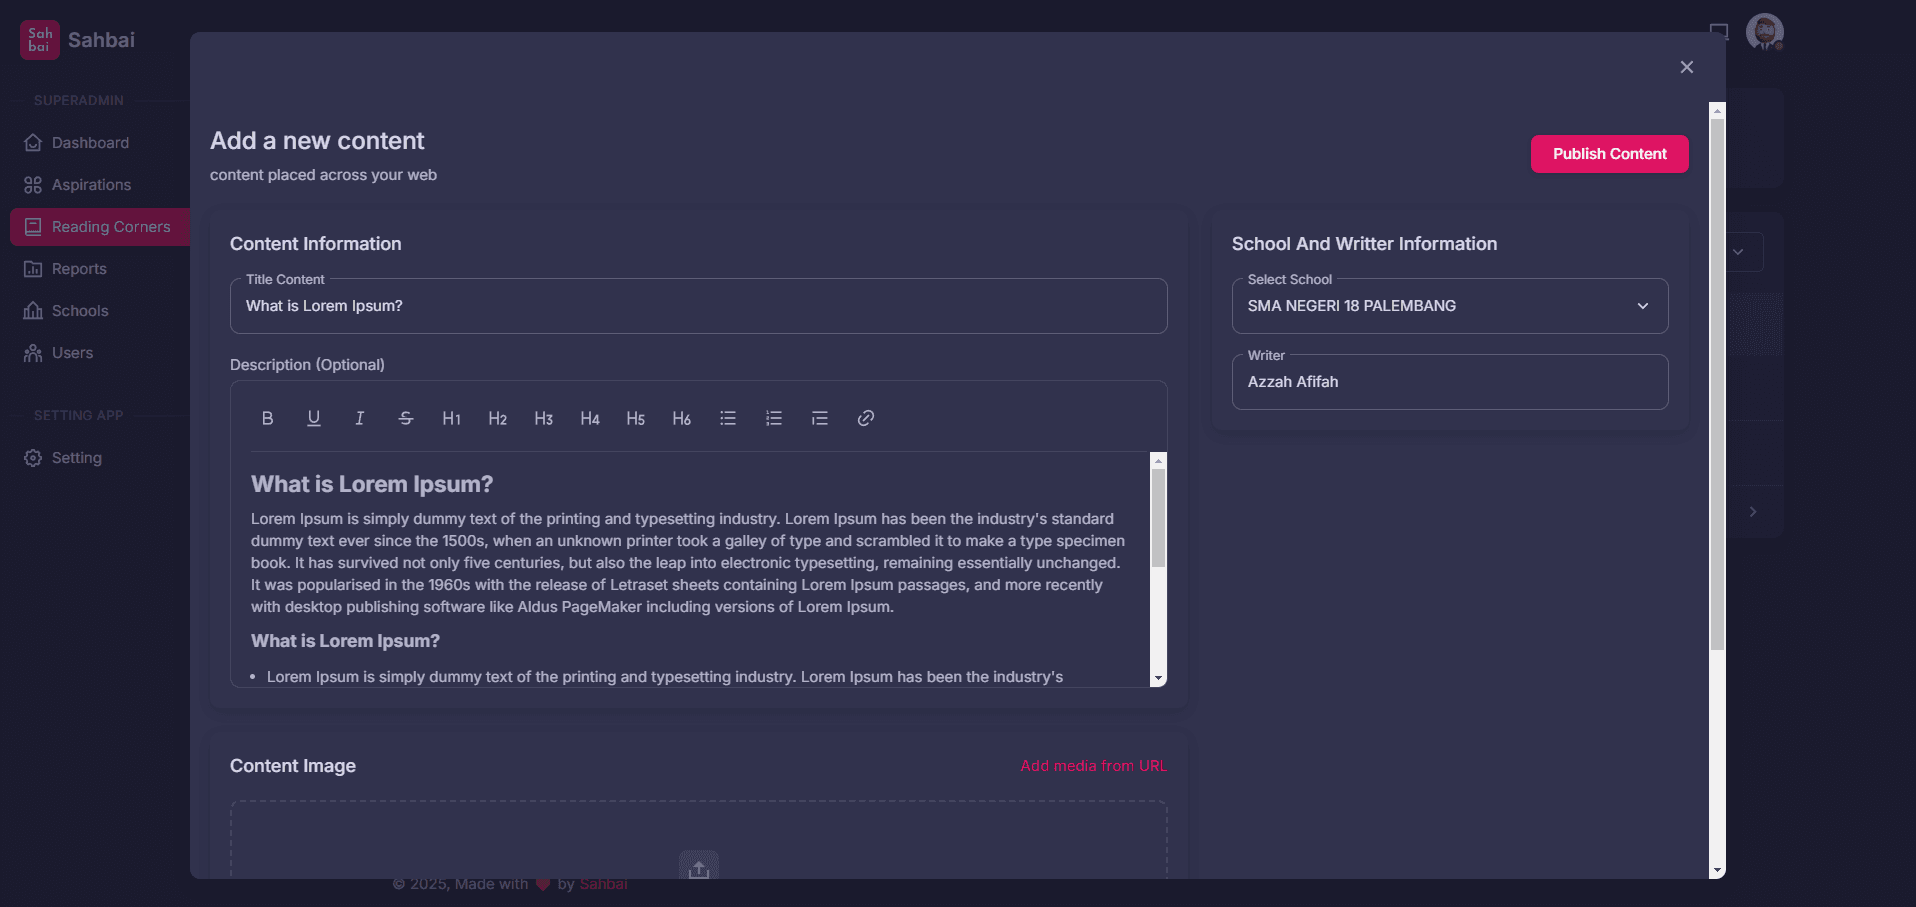The image size is (1916, 907).
Task: Click the right arrow chevron on the side
Action: point(1753,511)
